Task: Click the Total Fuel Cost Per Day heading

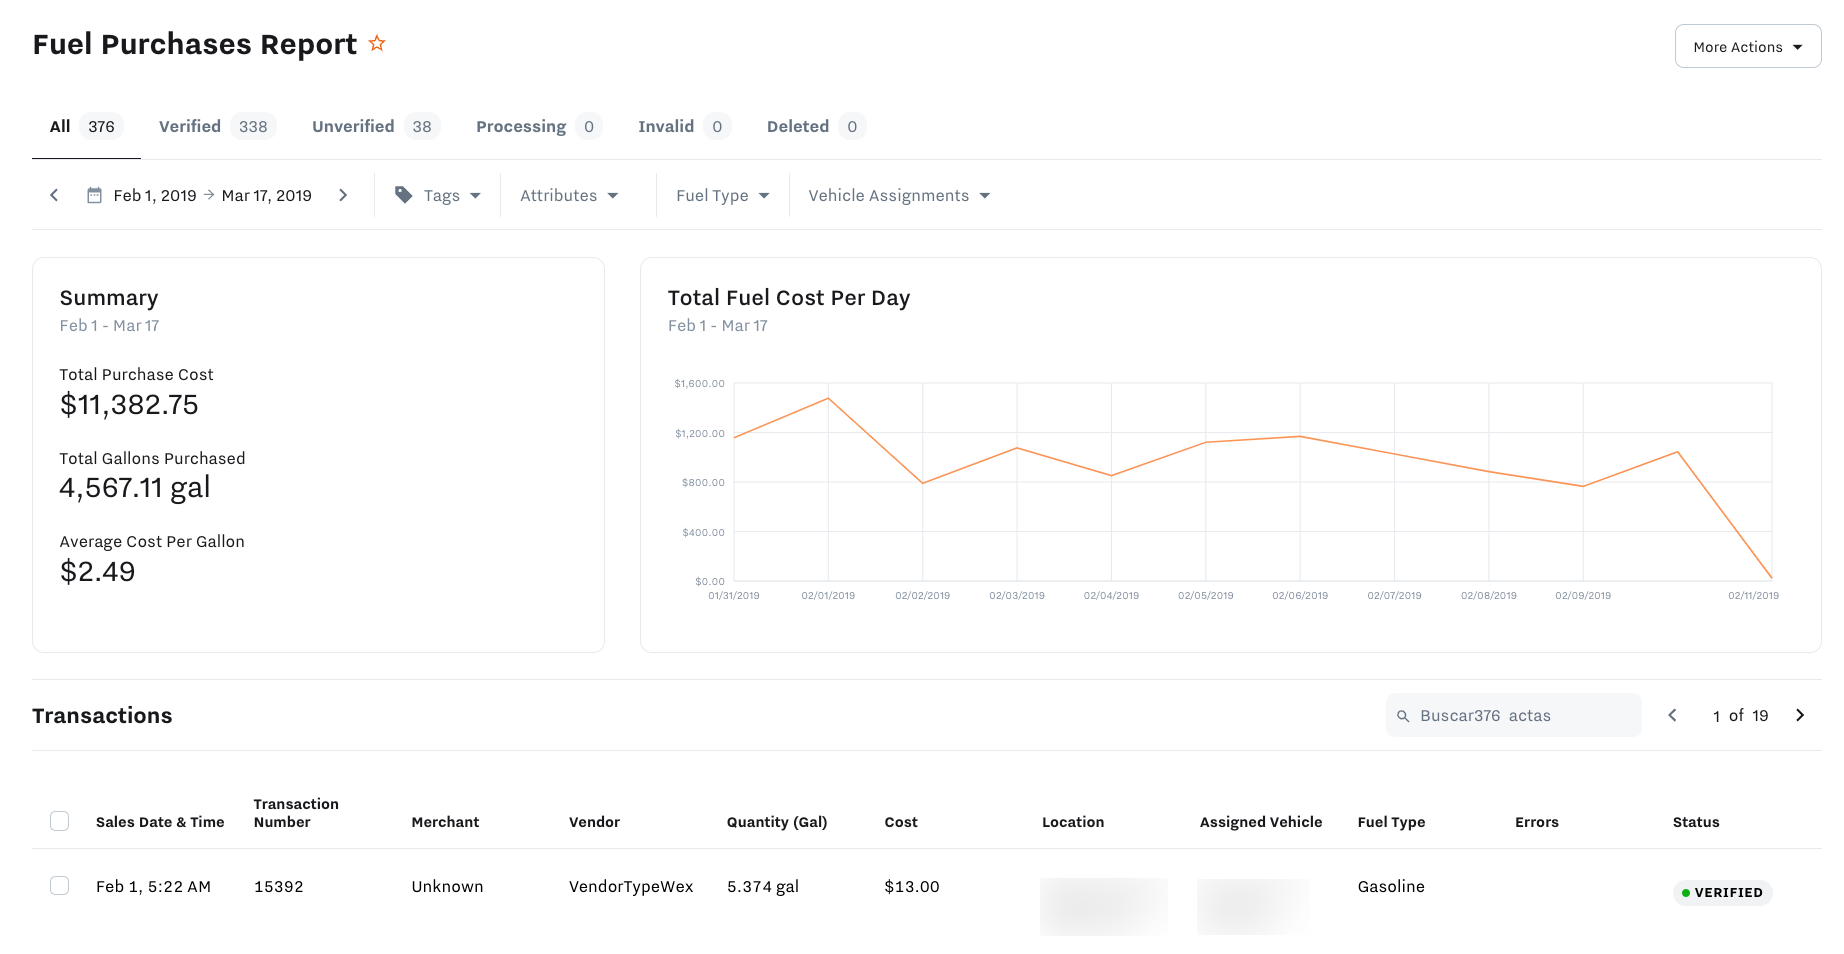Action: tap(789, 298)
